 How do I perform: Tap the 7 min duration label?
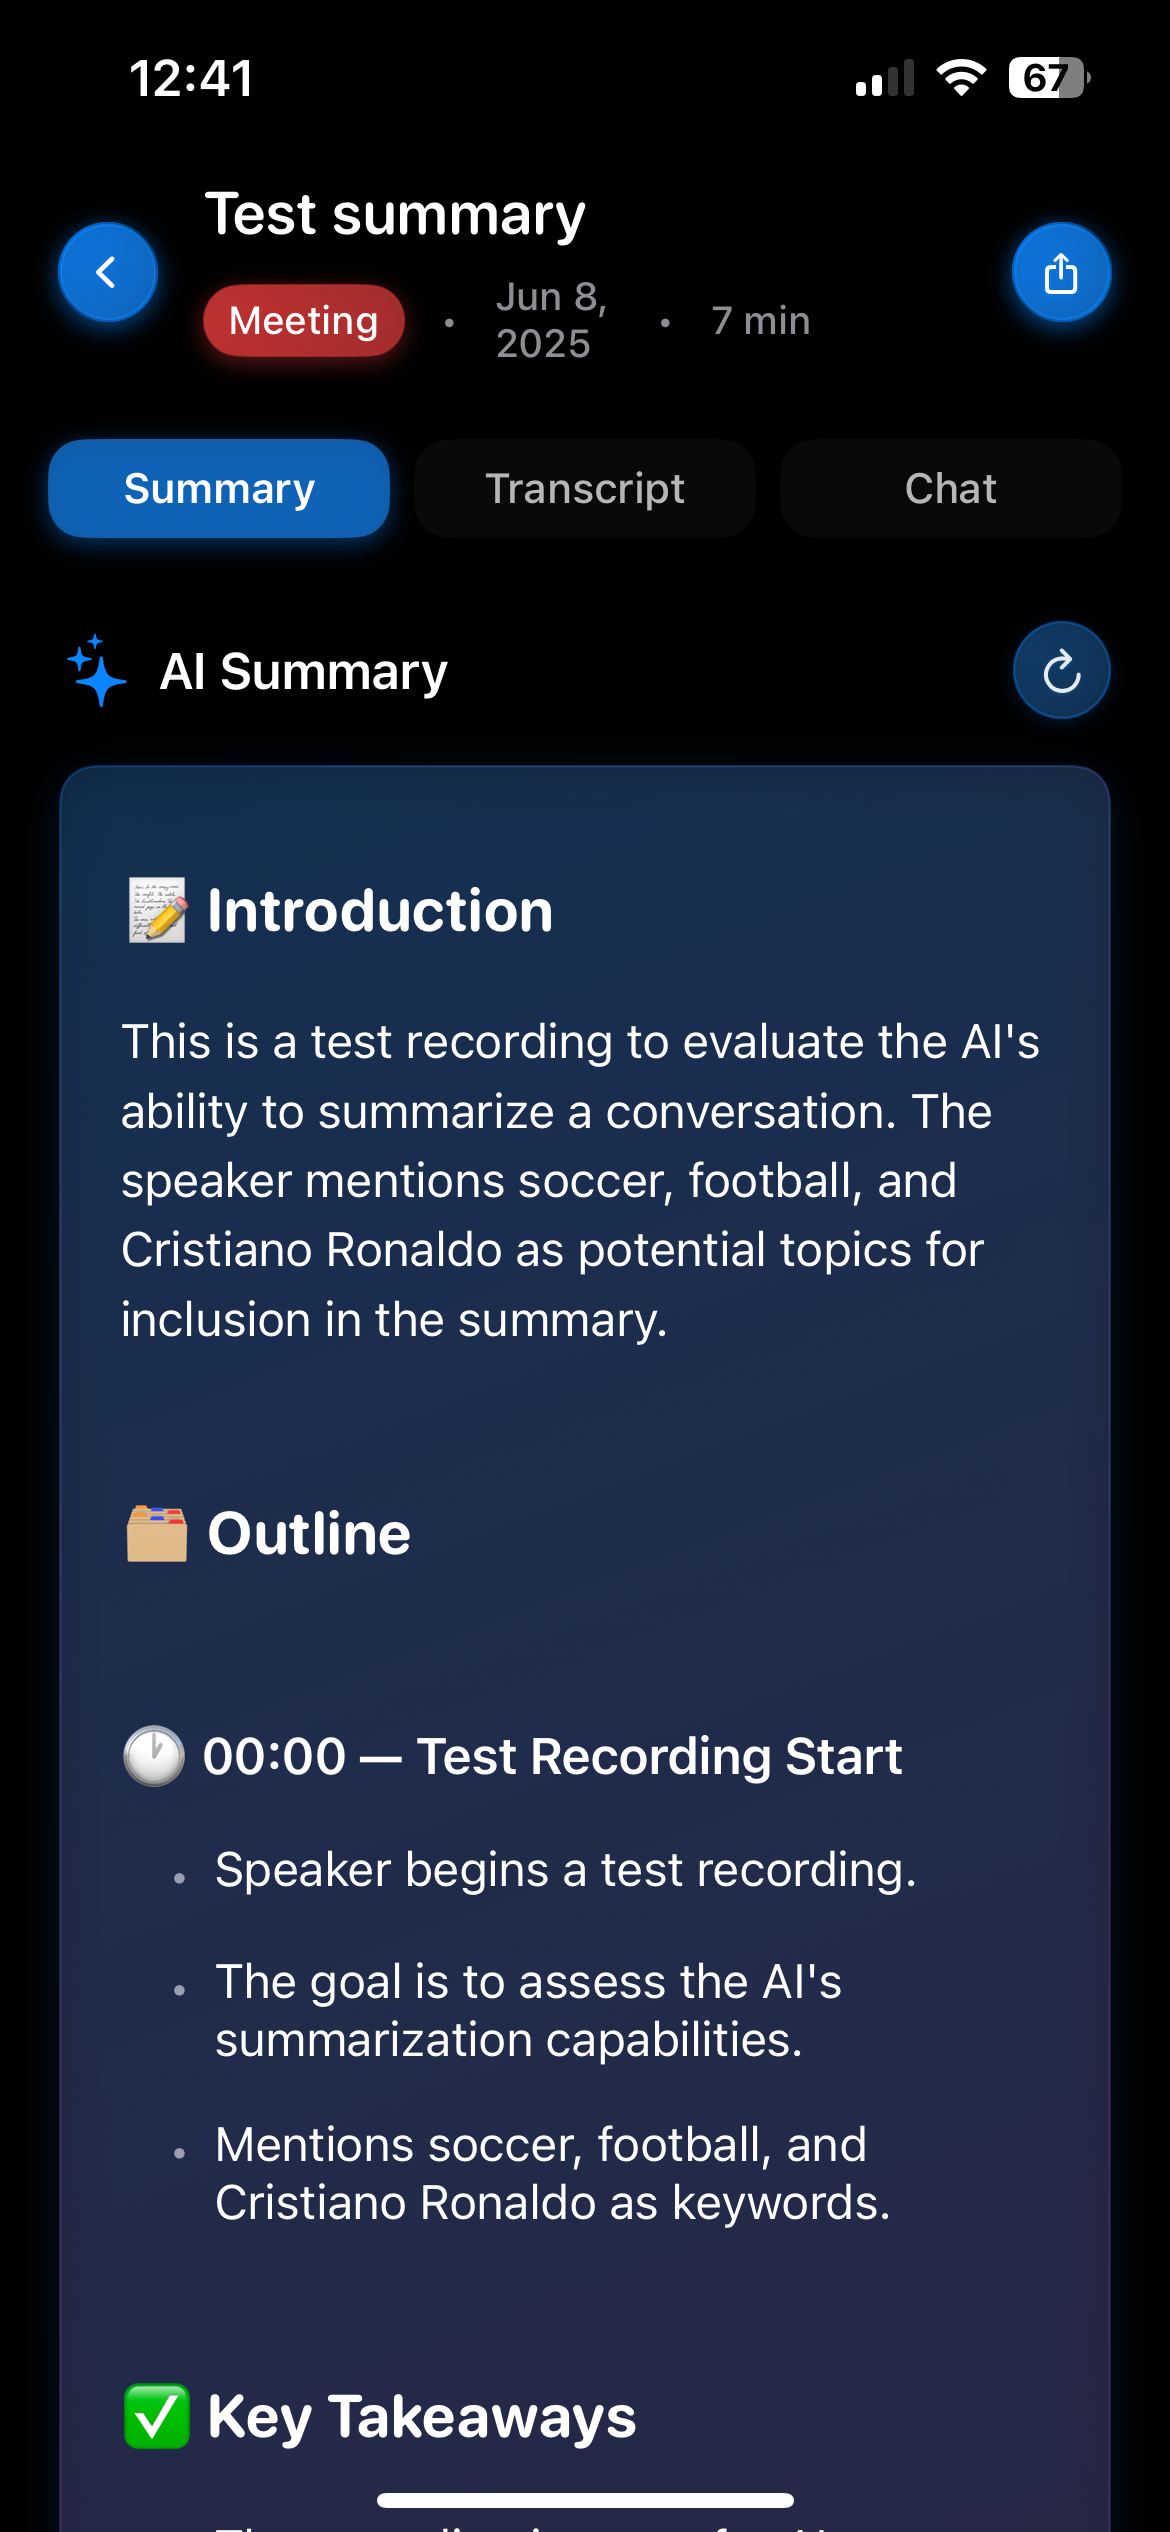(761, 321)
